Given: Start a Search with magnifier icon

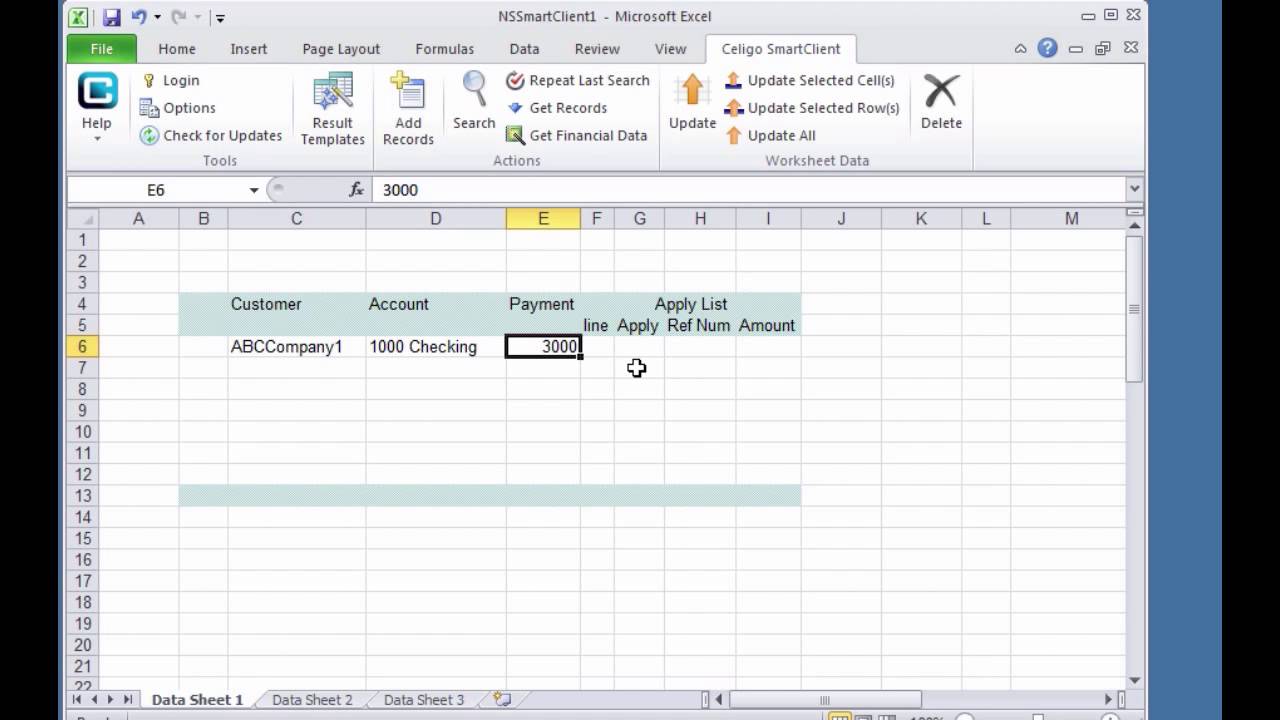Looking at the screenshot, I should [x=474, y=100].
